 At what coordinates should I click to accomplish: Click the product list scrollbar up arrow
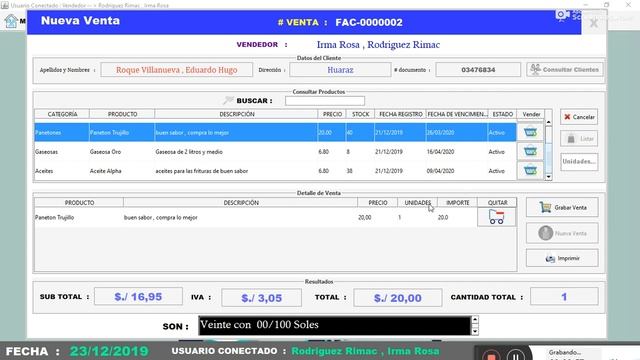point(549,122)
